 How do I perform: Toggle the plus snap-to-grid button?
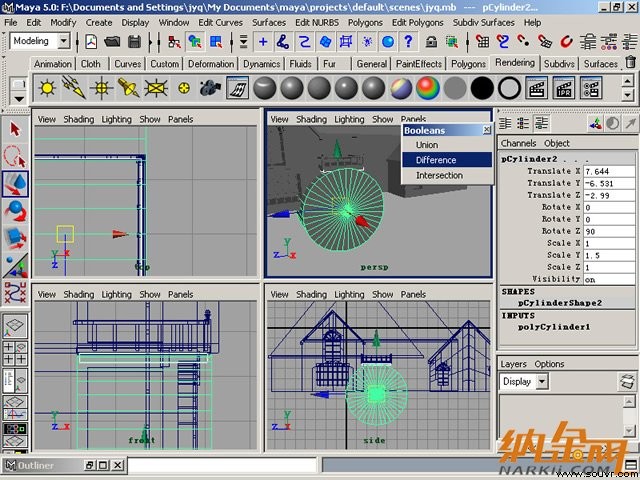coord(263,42)
